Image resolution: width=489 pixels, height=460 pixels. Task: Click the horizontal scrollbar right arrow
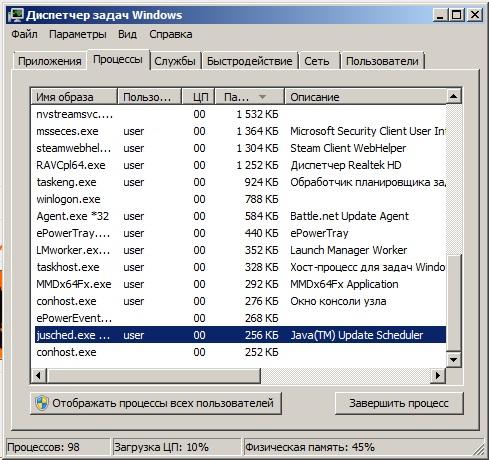click(x=438, y=376)
